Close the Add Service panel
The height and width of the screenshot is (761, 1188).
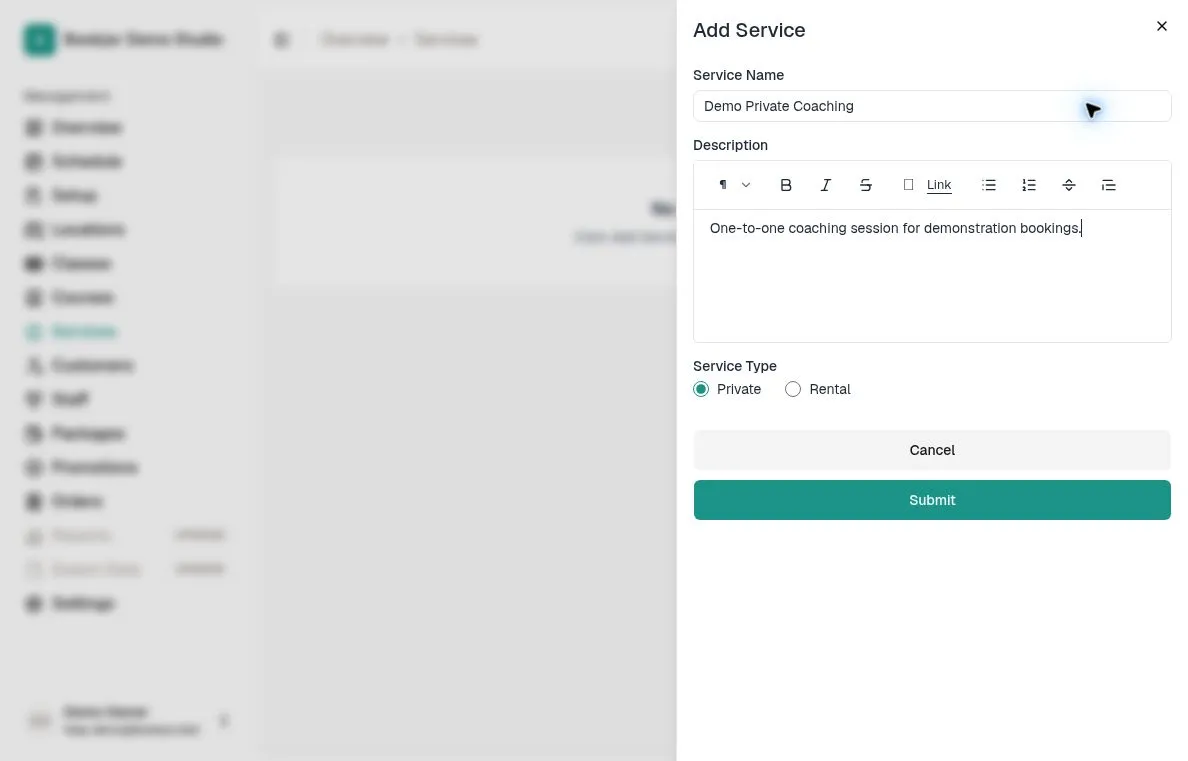coord(1161,27)
